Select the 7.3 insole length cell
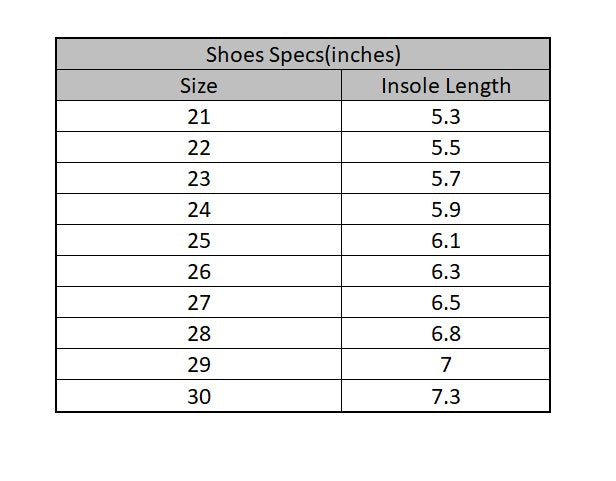Viewport: 616px width, 481px height. 445,396
